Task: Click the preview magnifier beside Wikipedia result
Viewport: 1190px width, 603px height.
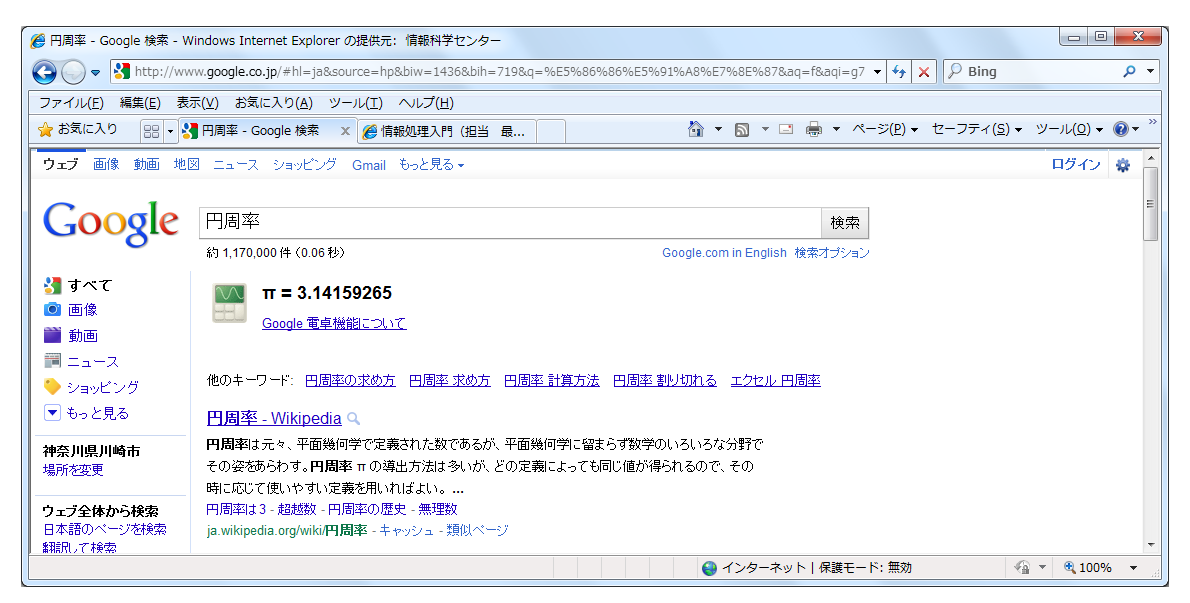Action: point(353,419)
